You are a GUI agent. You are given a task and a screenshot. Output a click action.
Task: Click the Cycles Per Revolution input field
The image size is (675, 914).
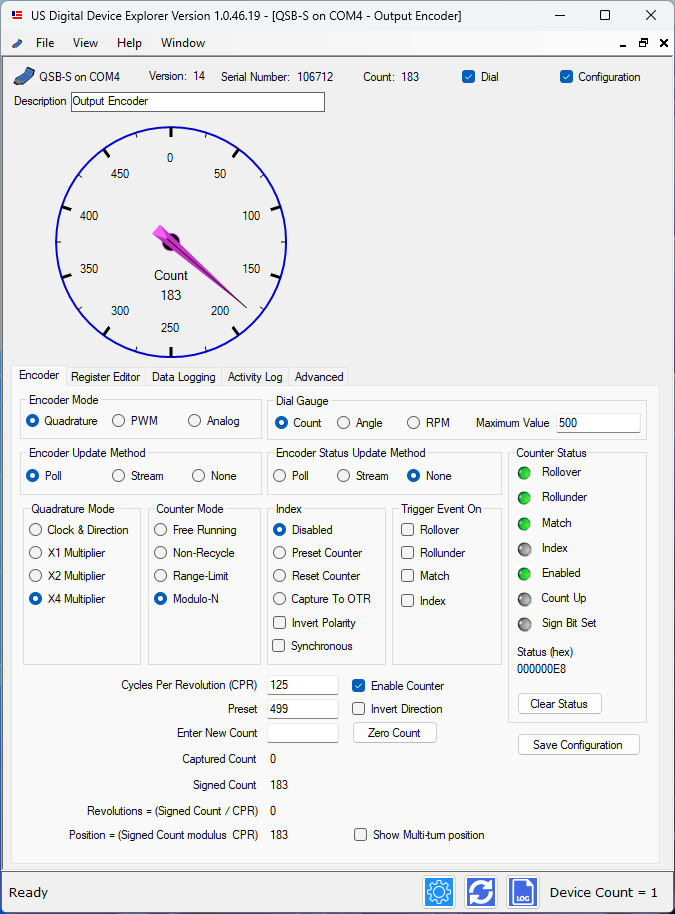(302, 685)
